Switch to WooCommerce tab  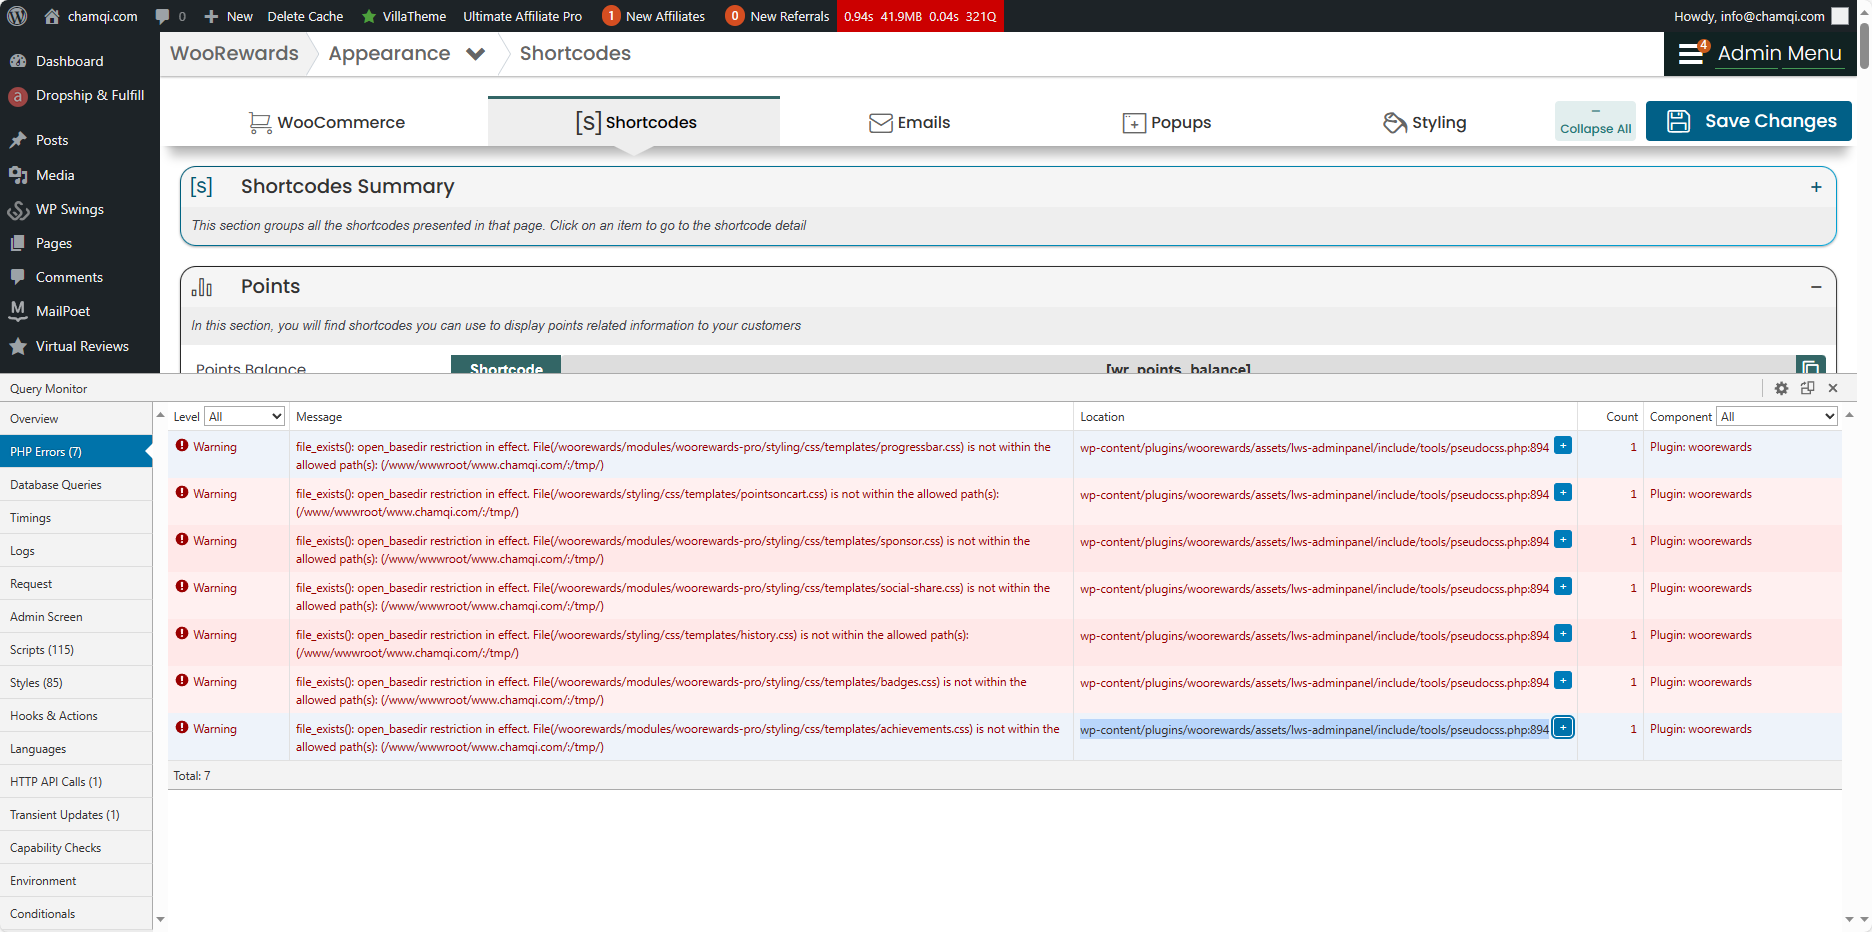point(327,122)
